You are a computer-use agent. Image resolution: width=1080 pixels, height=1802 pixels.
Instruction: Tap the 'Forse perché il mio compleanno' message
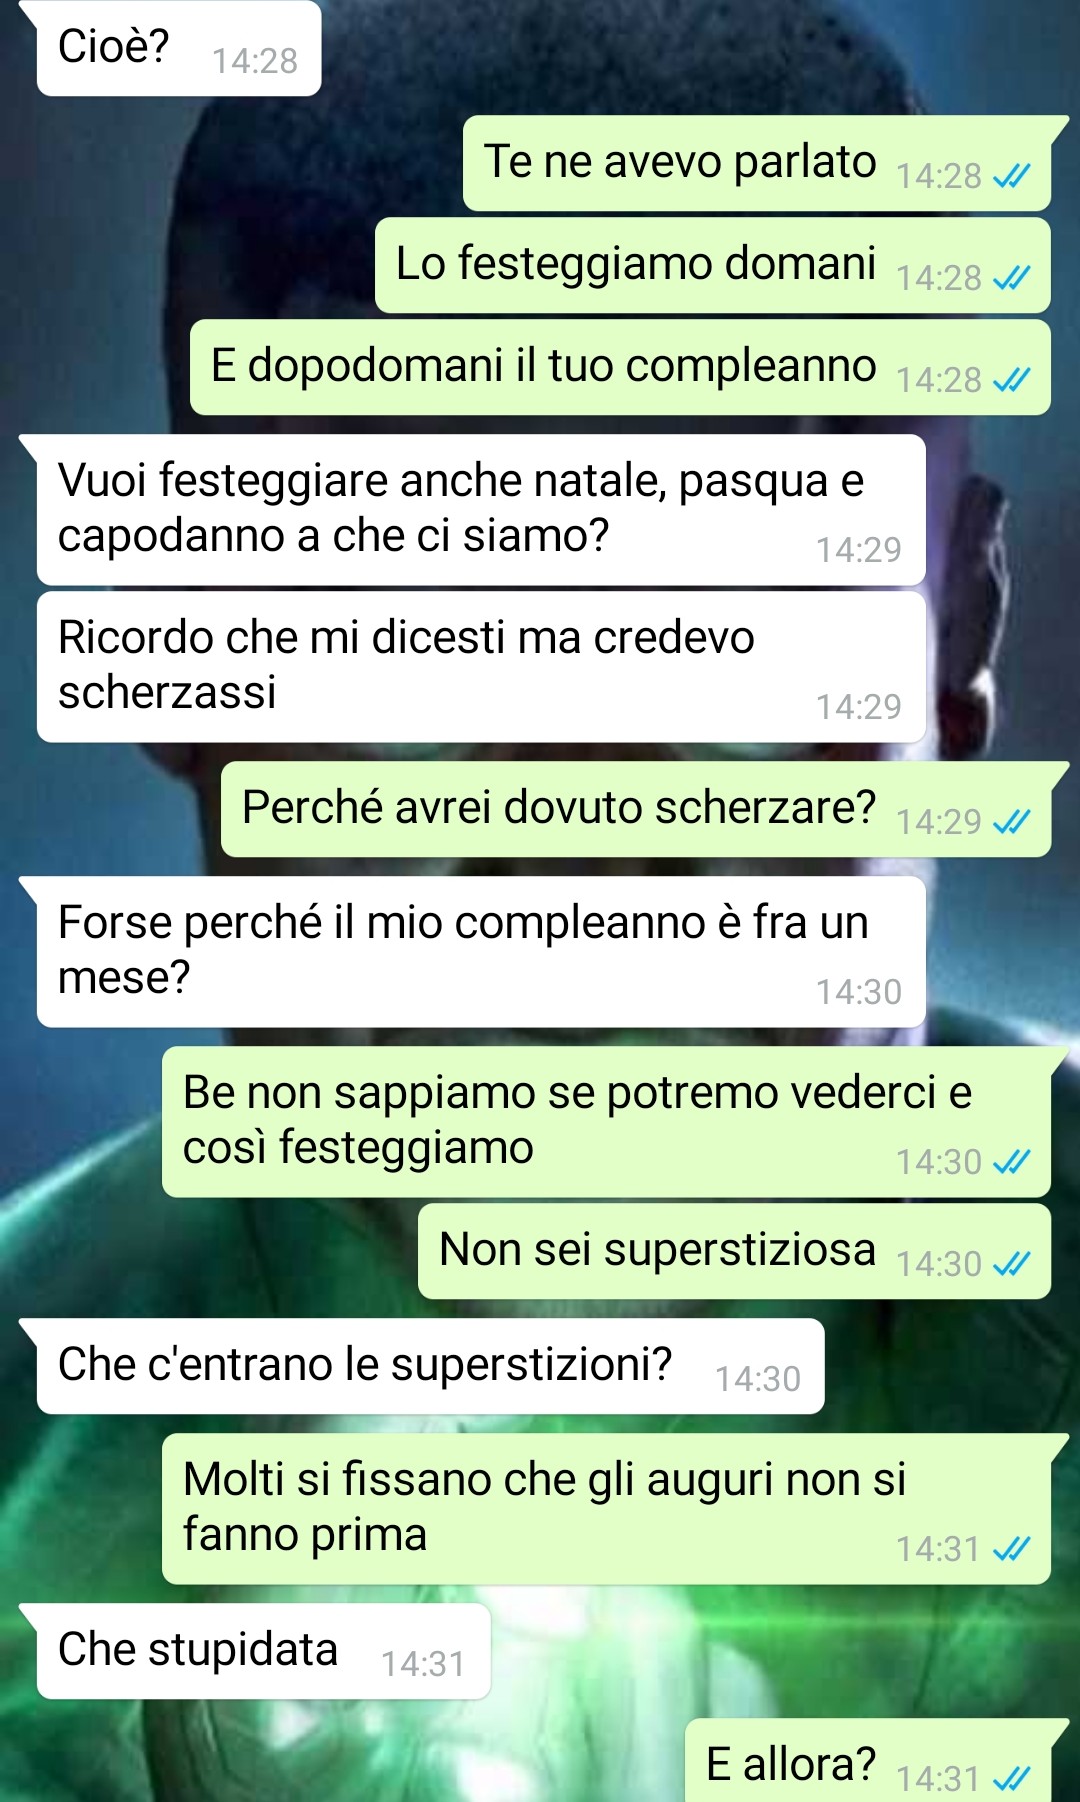pyautogui.click(x=481, y=952)
